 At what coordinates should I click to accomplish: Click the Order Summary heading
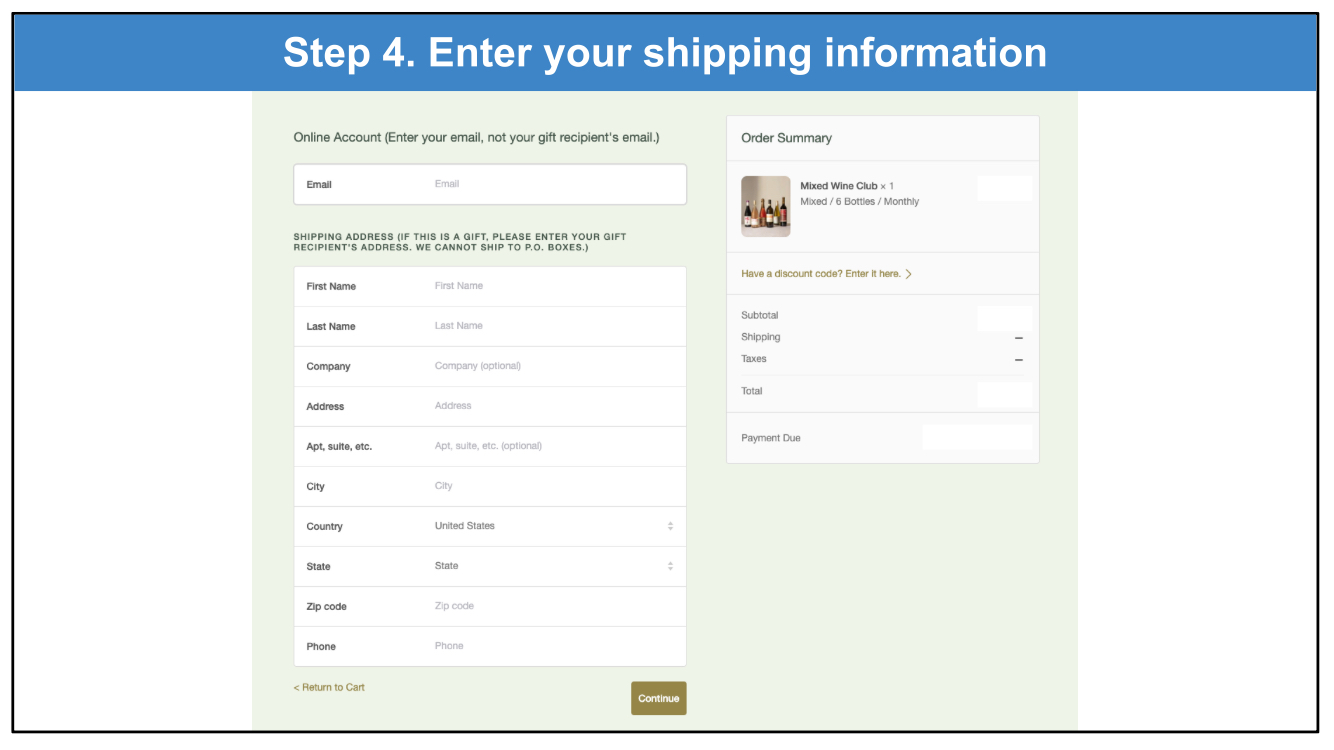(x=786, y=138)
